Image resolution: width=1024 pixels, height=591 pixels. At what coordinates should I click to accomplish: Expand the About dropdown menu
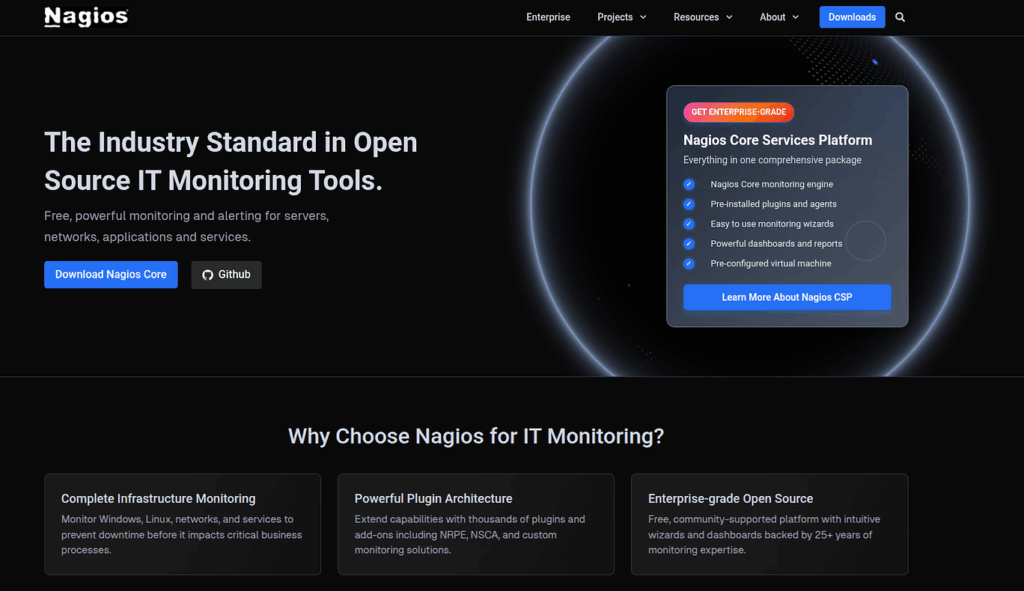click(778, 17)
